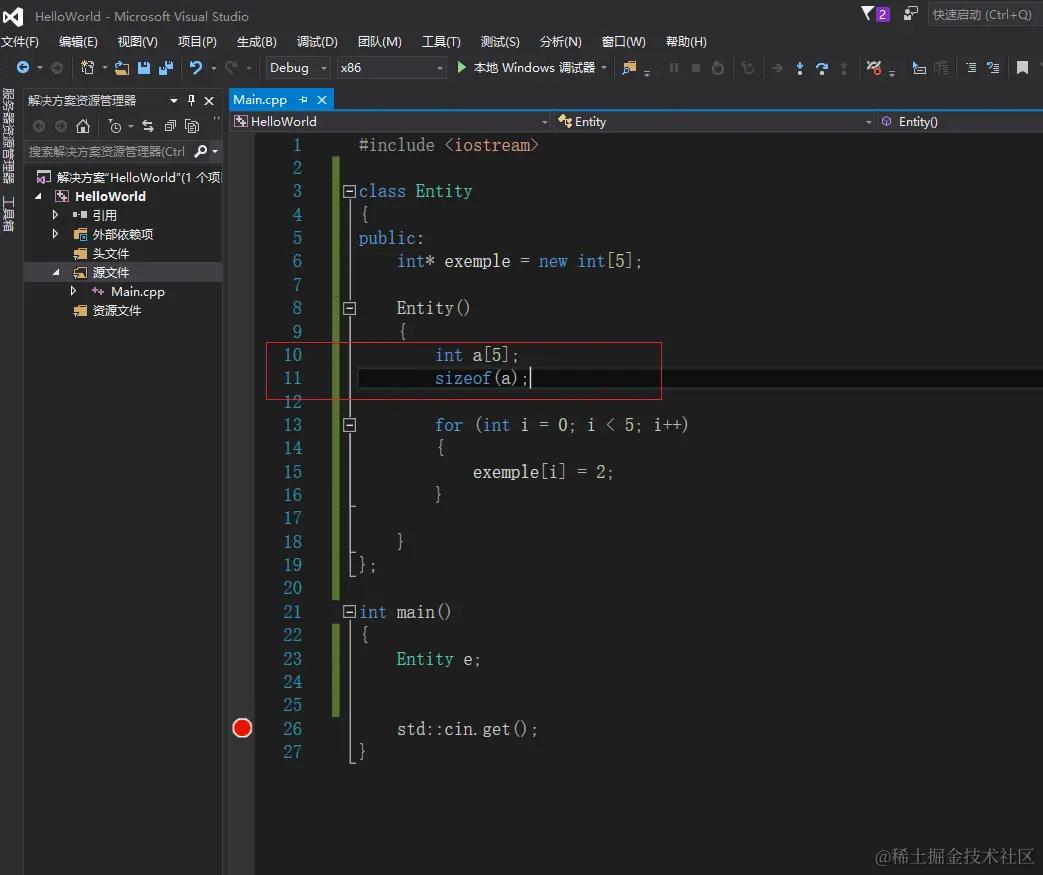The height and width of the screenshot is (875, 1043).
Task: Open the 编辑(E) menu
Action: coord(78,42)
